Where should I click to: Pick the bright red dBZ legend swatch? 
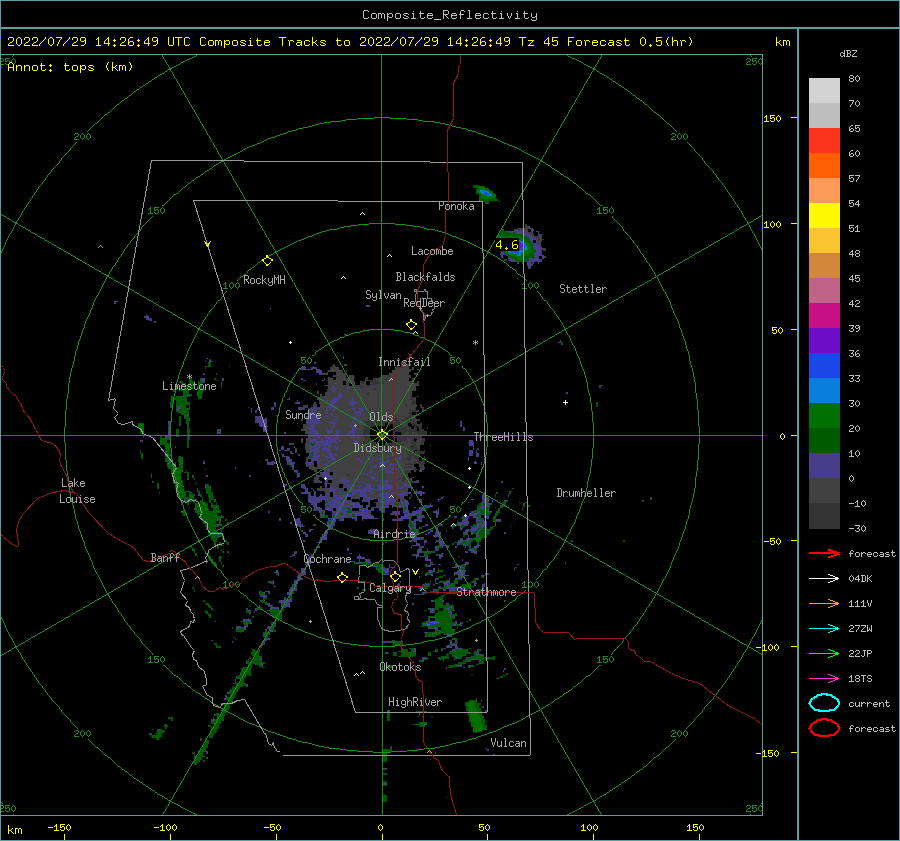[824, 140]
